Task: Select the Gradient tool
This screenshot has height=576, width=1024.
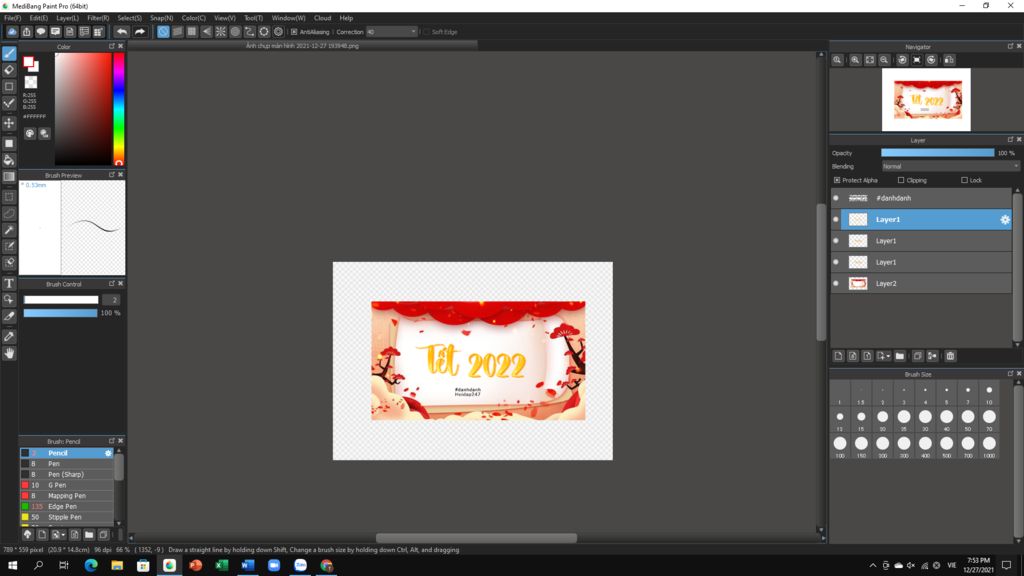Action: click(x=9, y=176)
